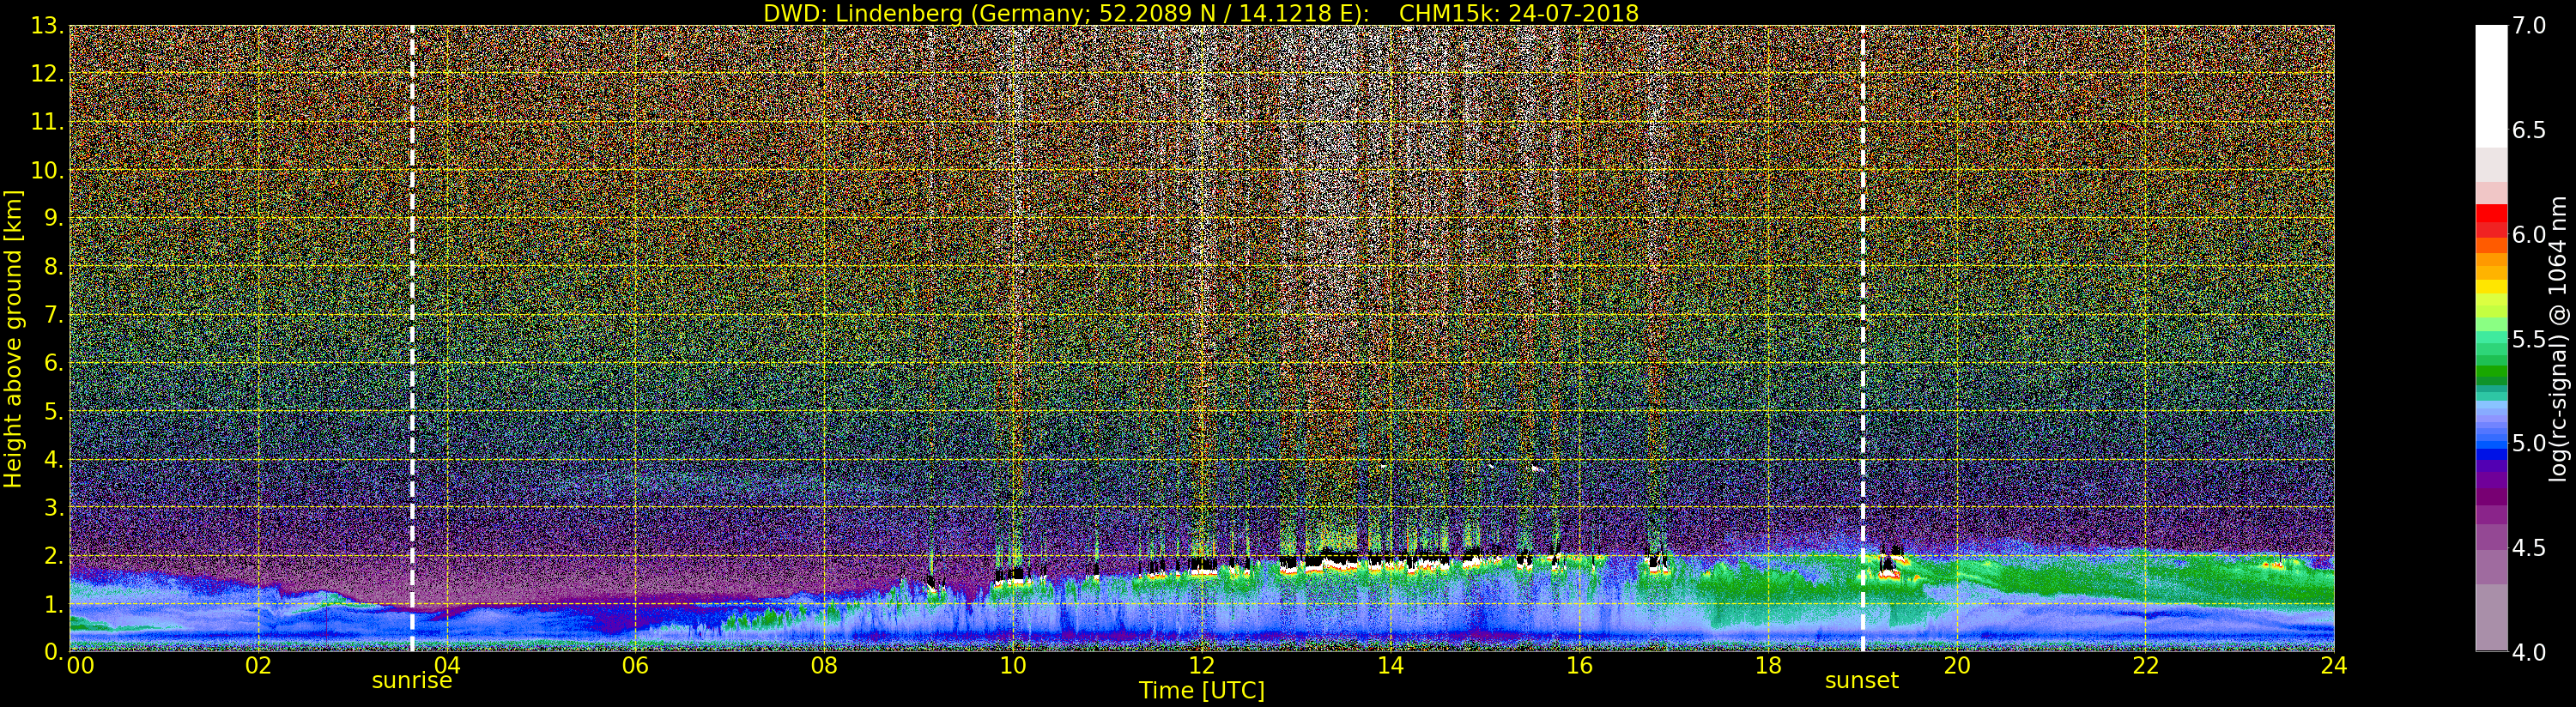The image size is (2576, 707).
Task: Click the colorbar value '7.0'
Action: tap(2529, 26)
